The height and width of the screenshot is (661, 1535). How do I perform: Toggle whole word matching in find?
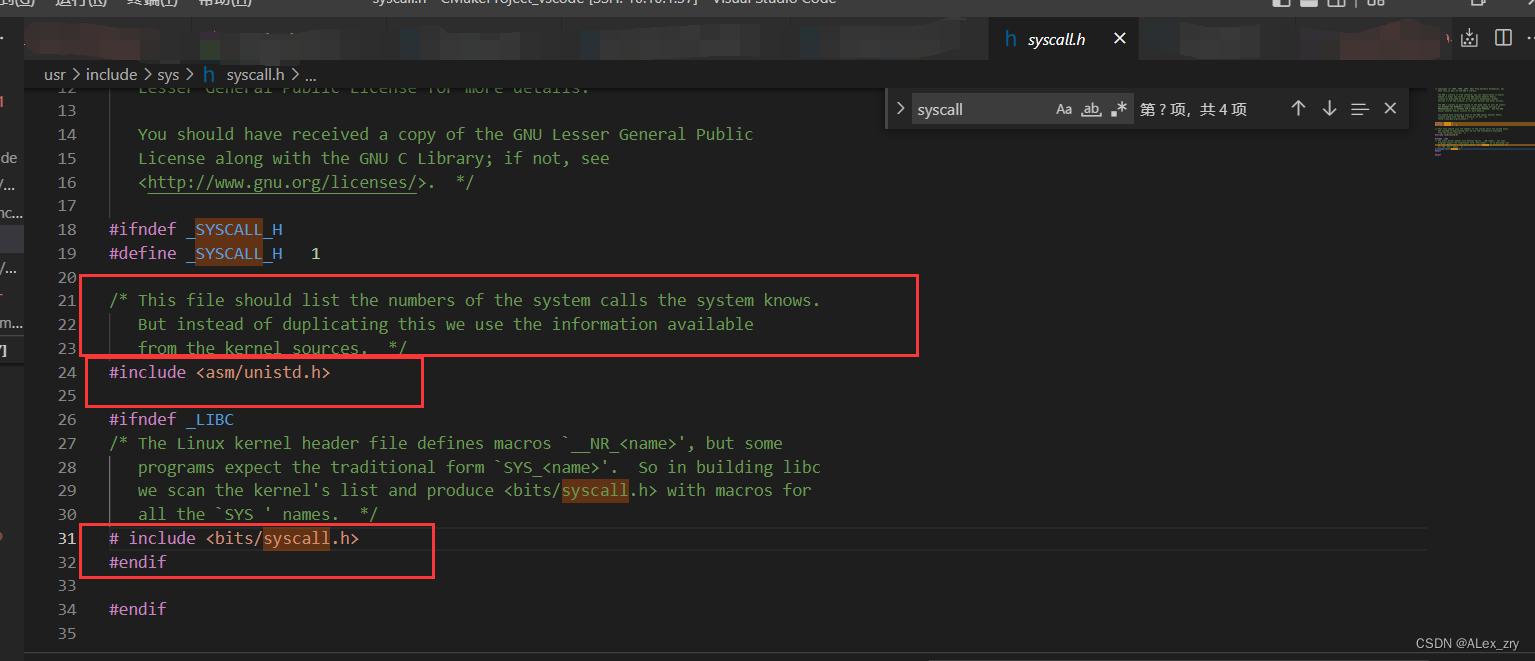tap(1090, 109)
